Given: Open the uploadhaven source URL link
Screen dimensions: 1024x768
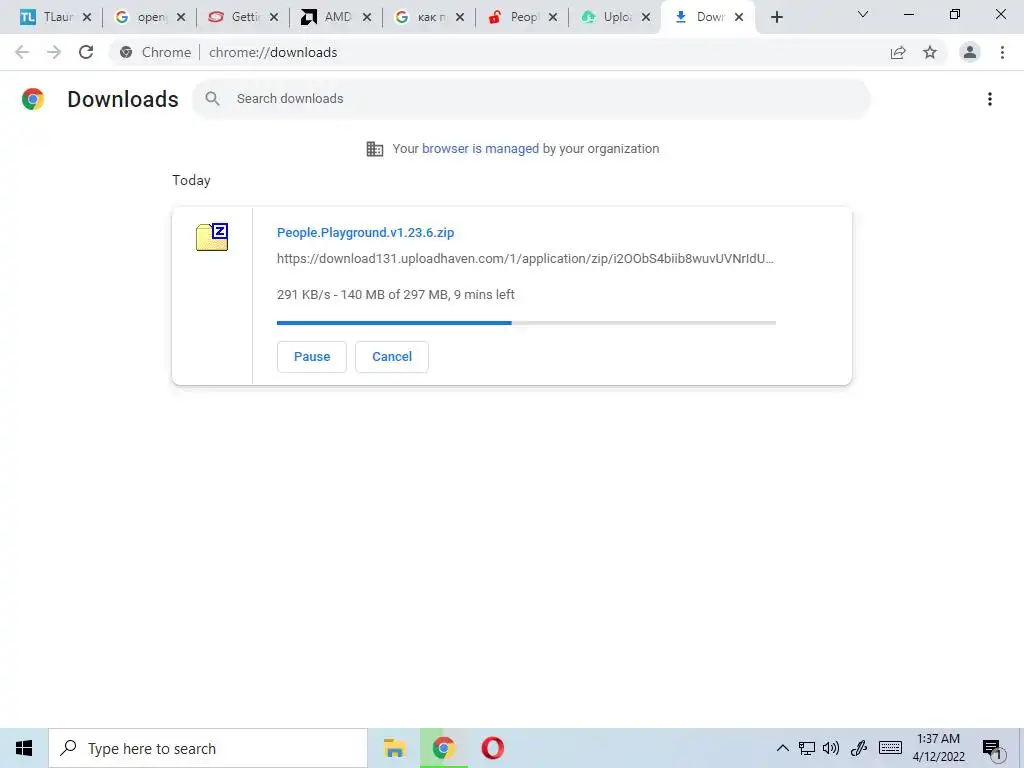Looking at the screenshot, I should (x=525, y=259).
